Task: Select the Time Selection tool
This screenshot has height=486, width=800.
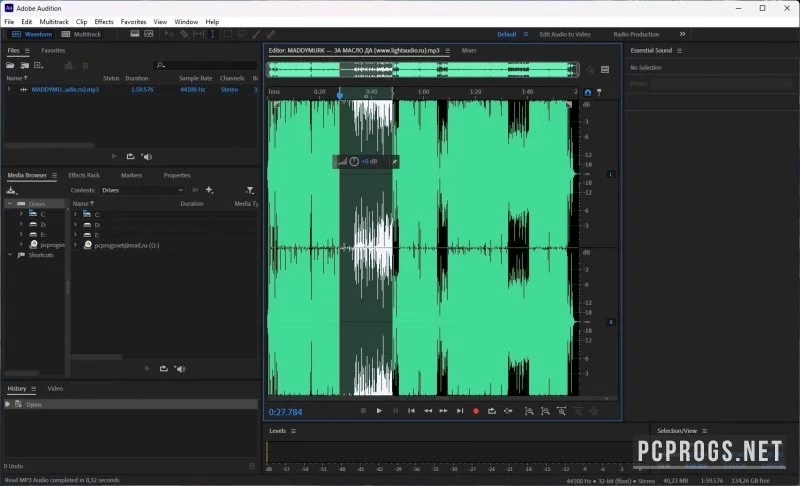Action: 213,34
